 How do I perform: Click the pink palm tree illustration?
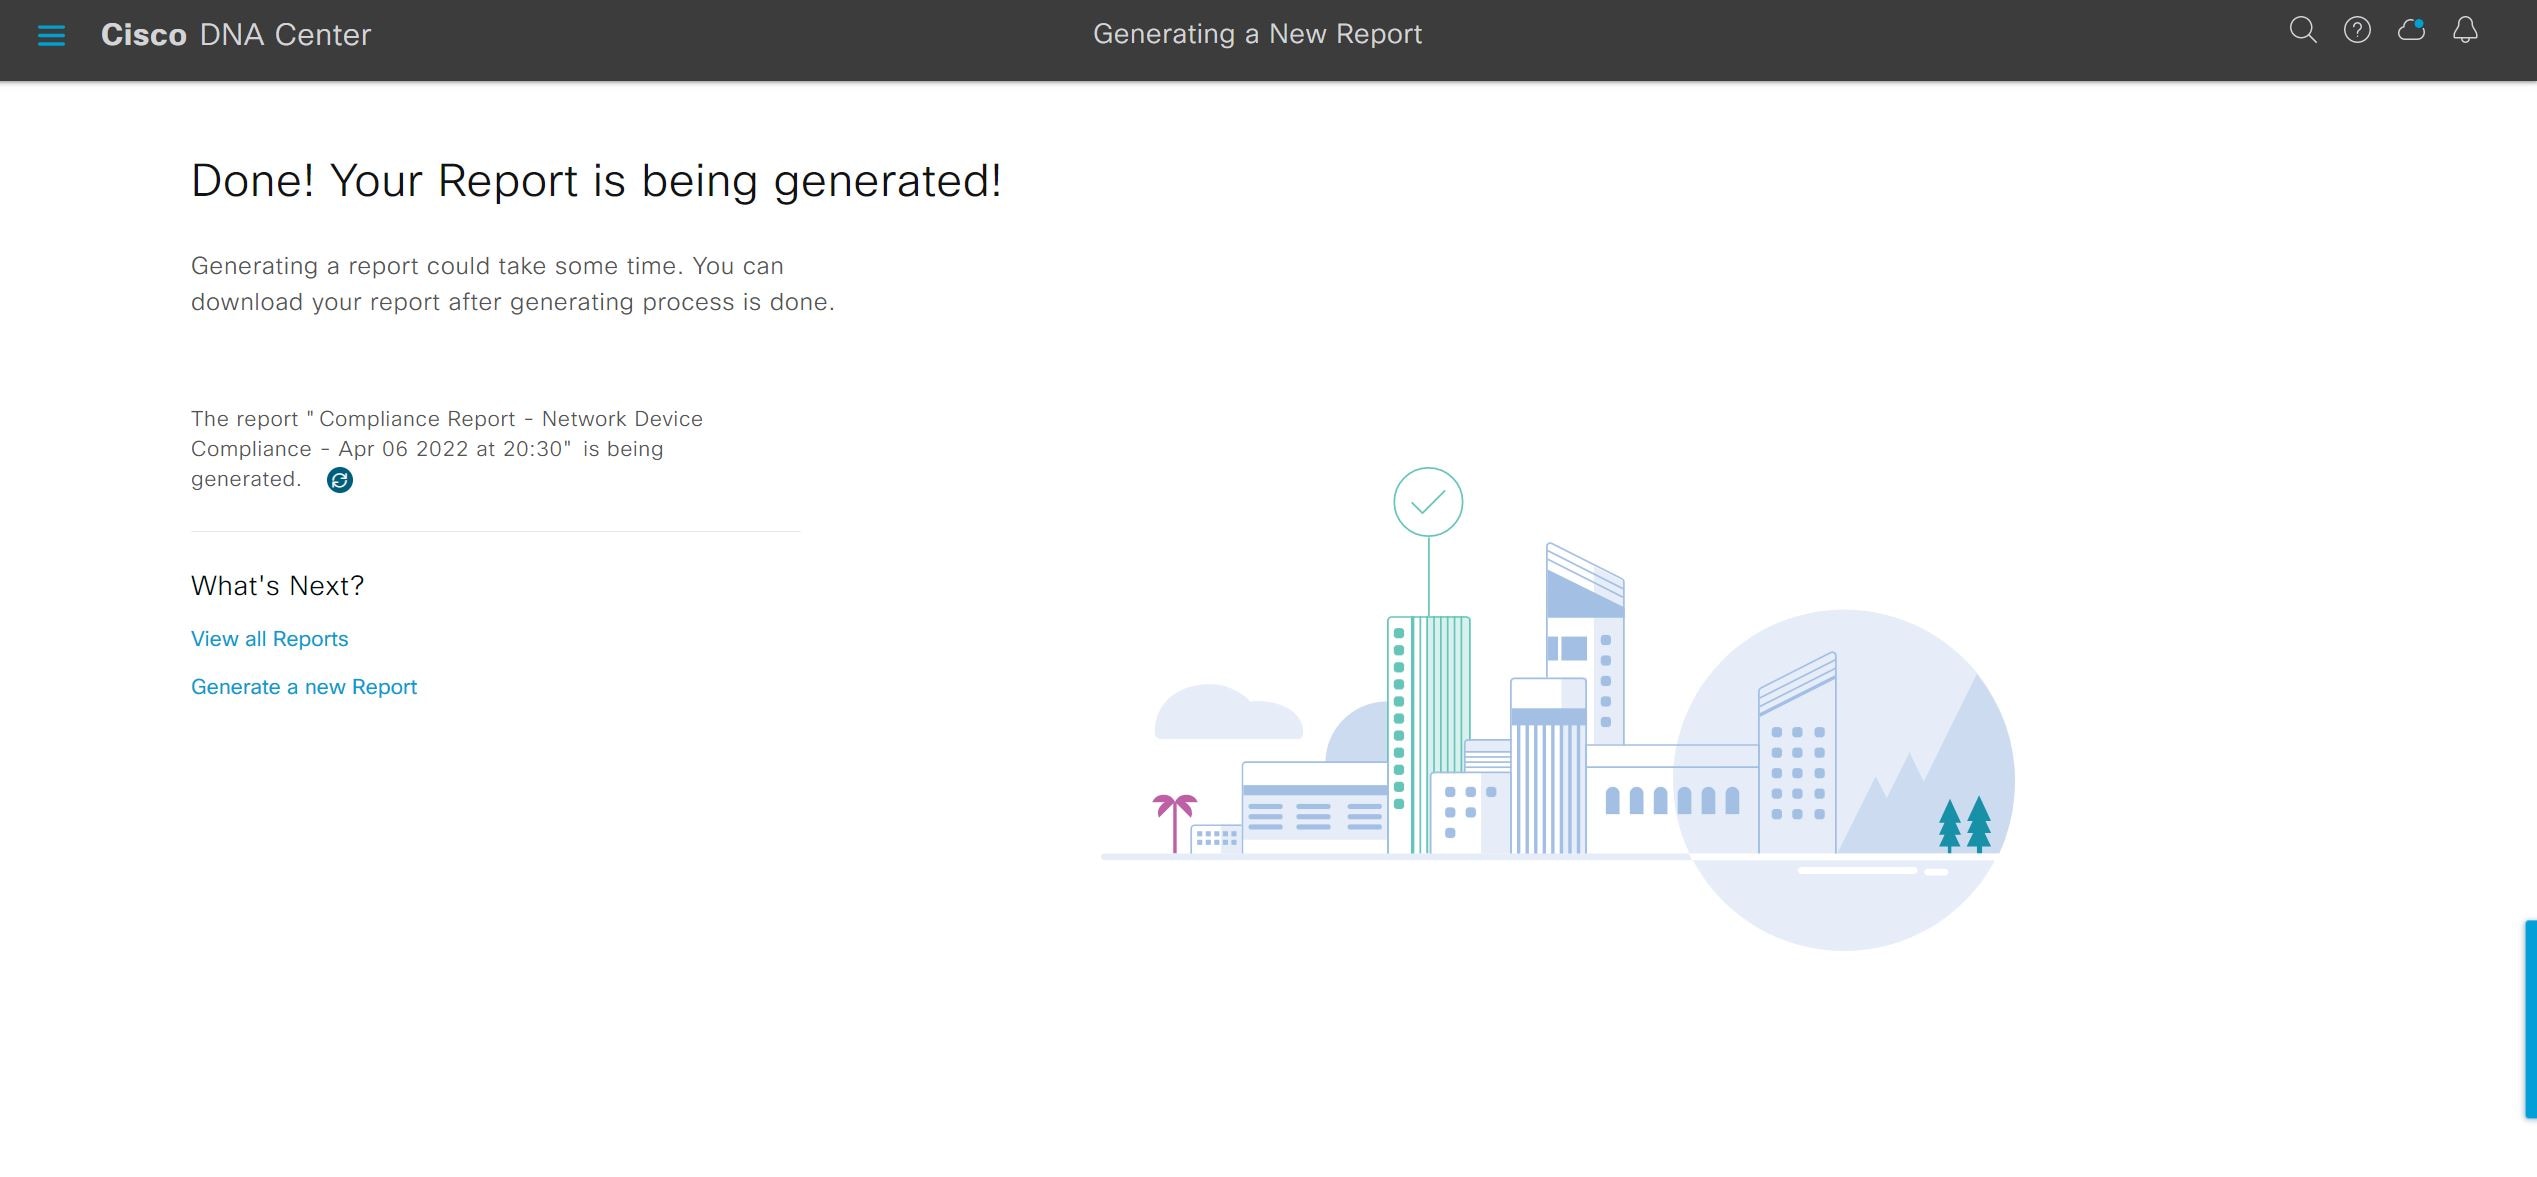[1174, 820]
